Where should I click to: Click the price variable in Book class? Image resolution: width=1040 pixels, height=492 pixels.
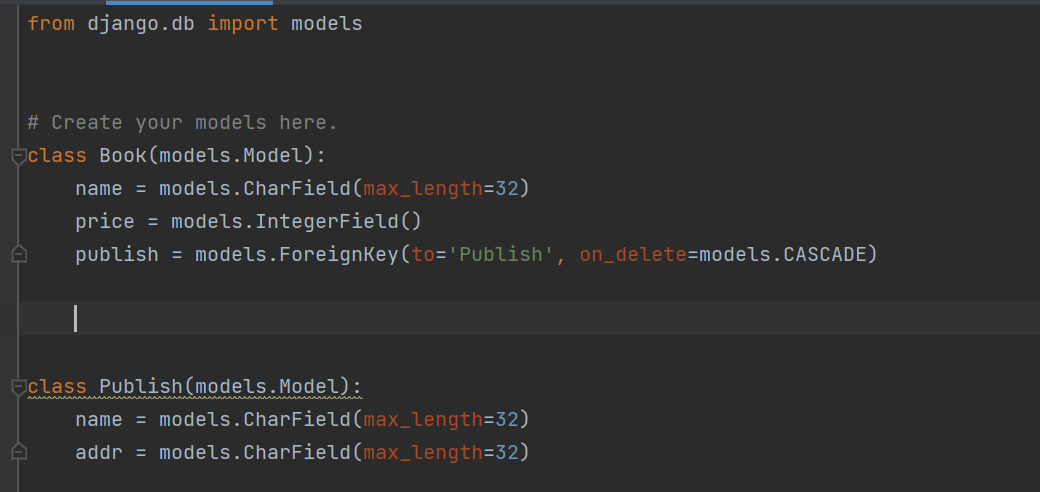(105, 222)
